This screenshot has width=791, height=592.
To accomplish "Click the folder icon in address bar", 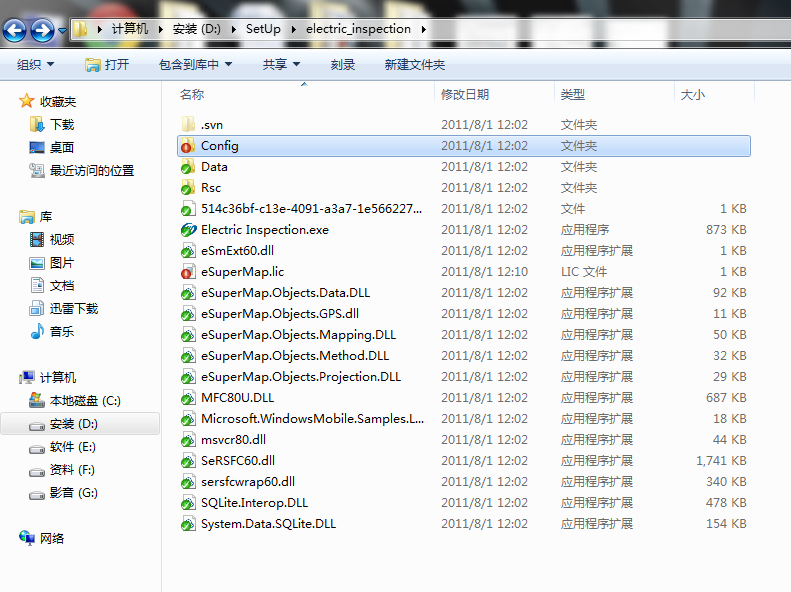I will [80, 29].
